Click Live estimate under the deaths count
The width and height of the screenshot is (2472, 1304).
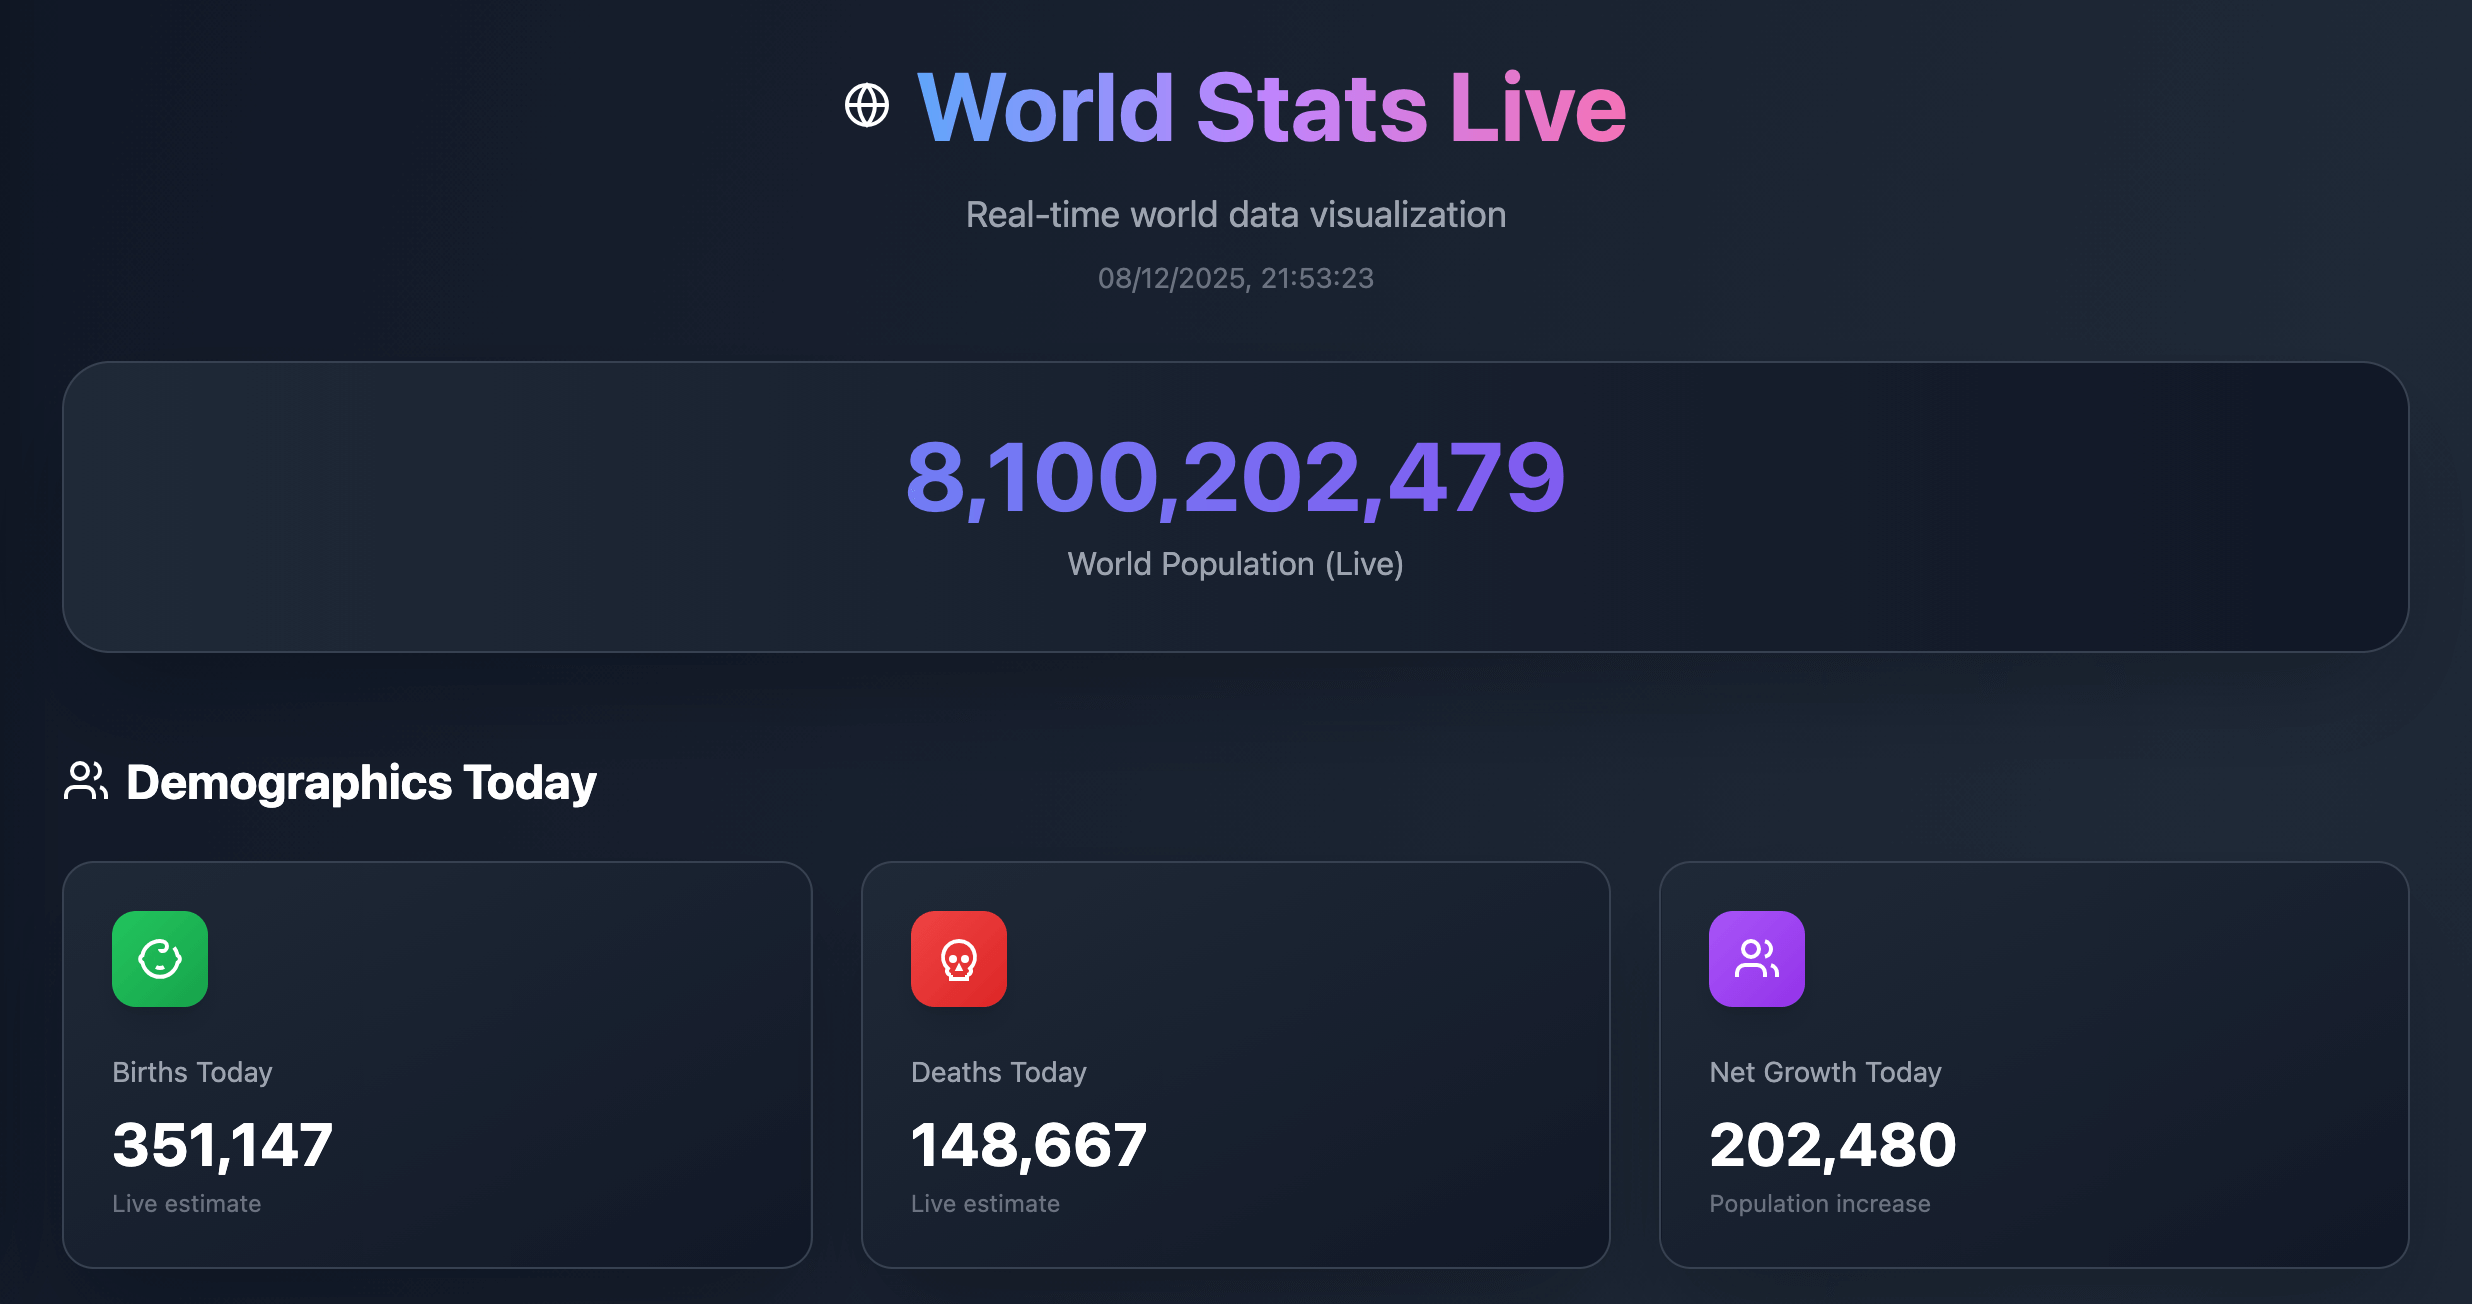(985, 1203)
